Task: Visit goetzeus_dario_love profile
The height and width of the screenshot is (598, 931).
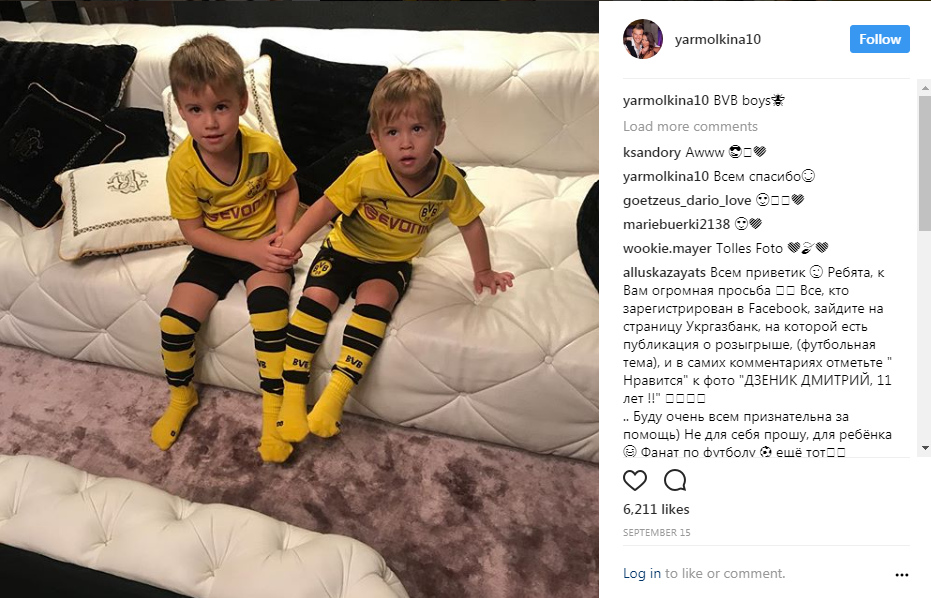Action: (x=687, y=201)
